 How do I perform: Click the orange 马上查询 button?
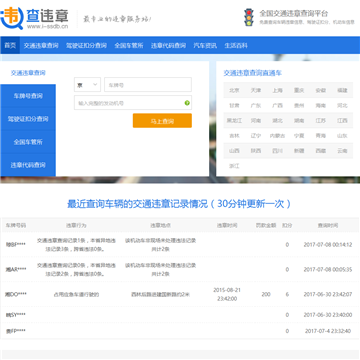coord(162,121)
